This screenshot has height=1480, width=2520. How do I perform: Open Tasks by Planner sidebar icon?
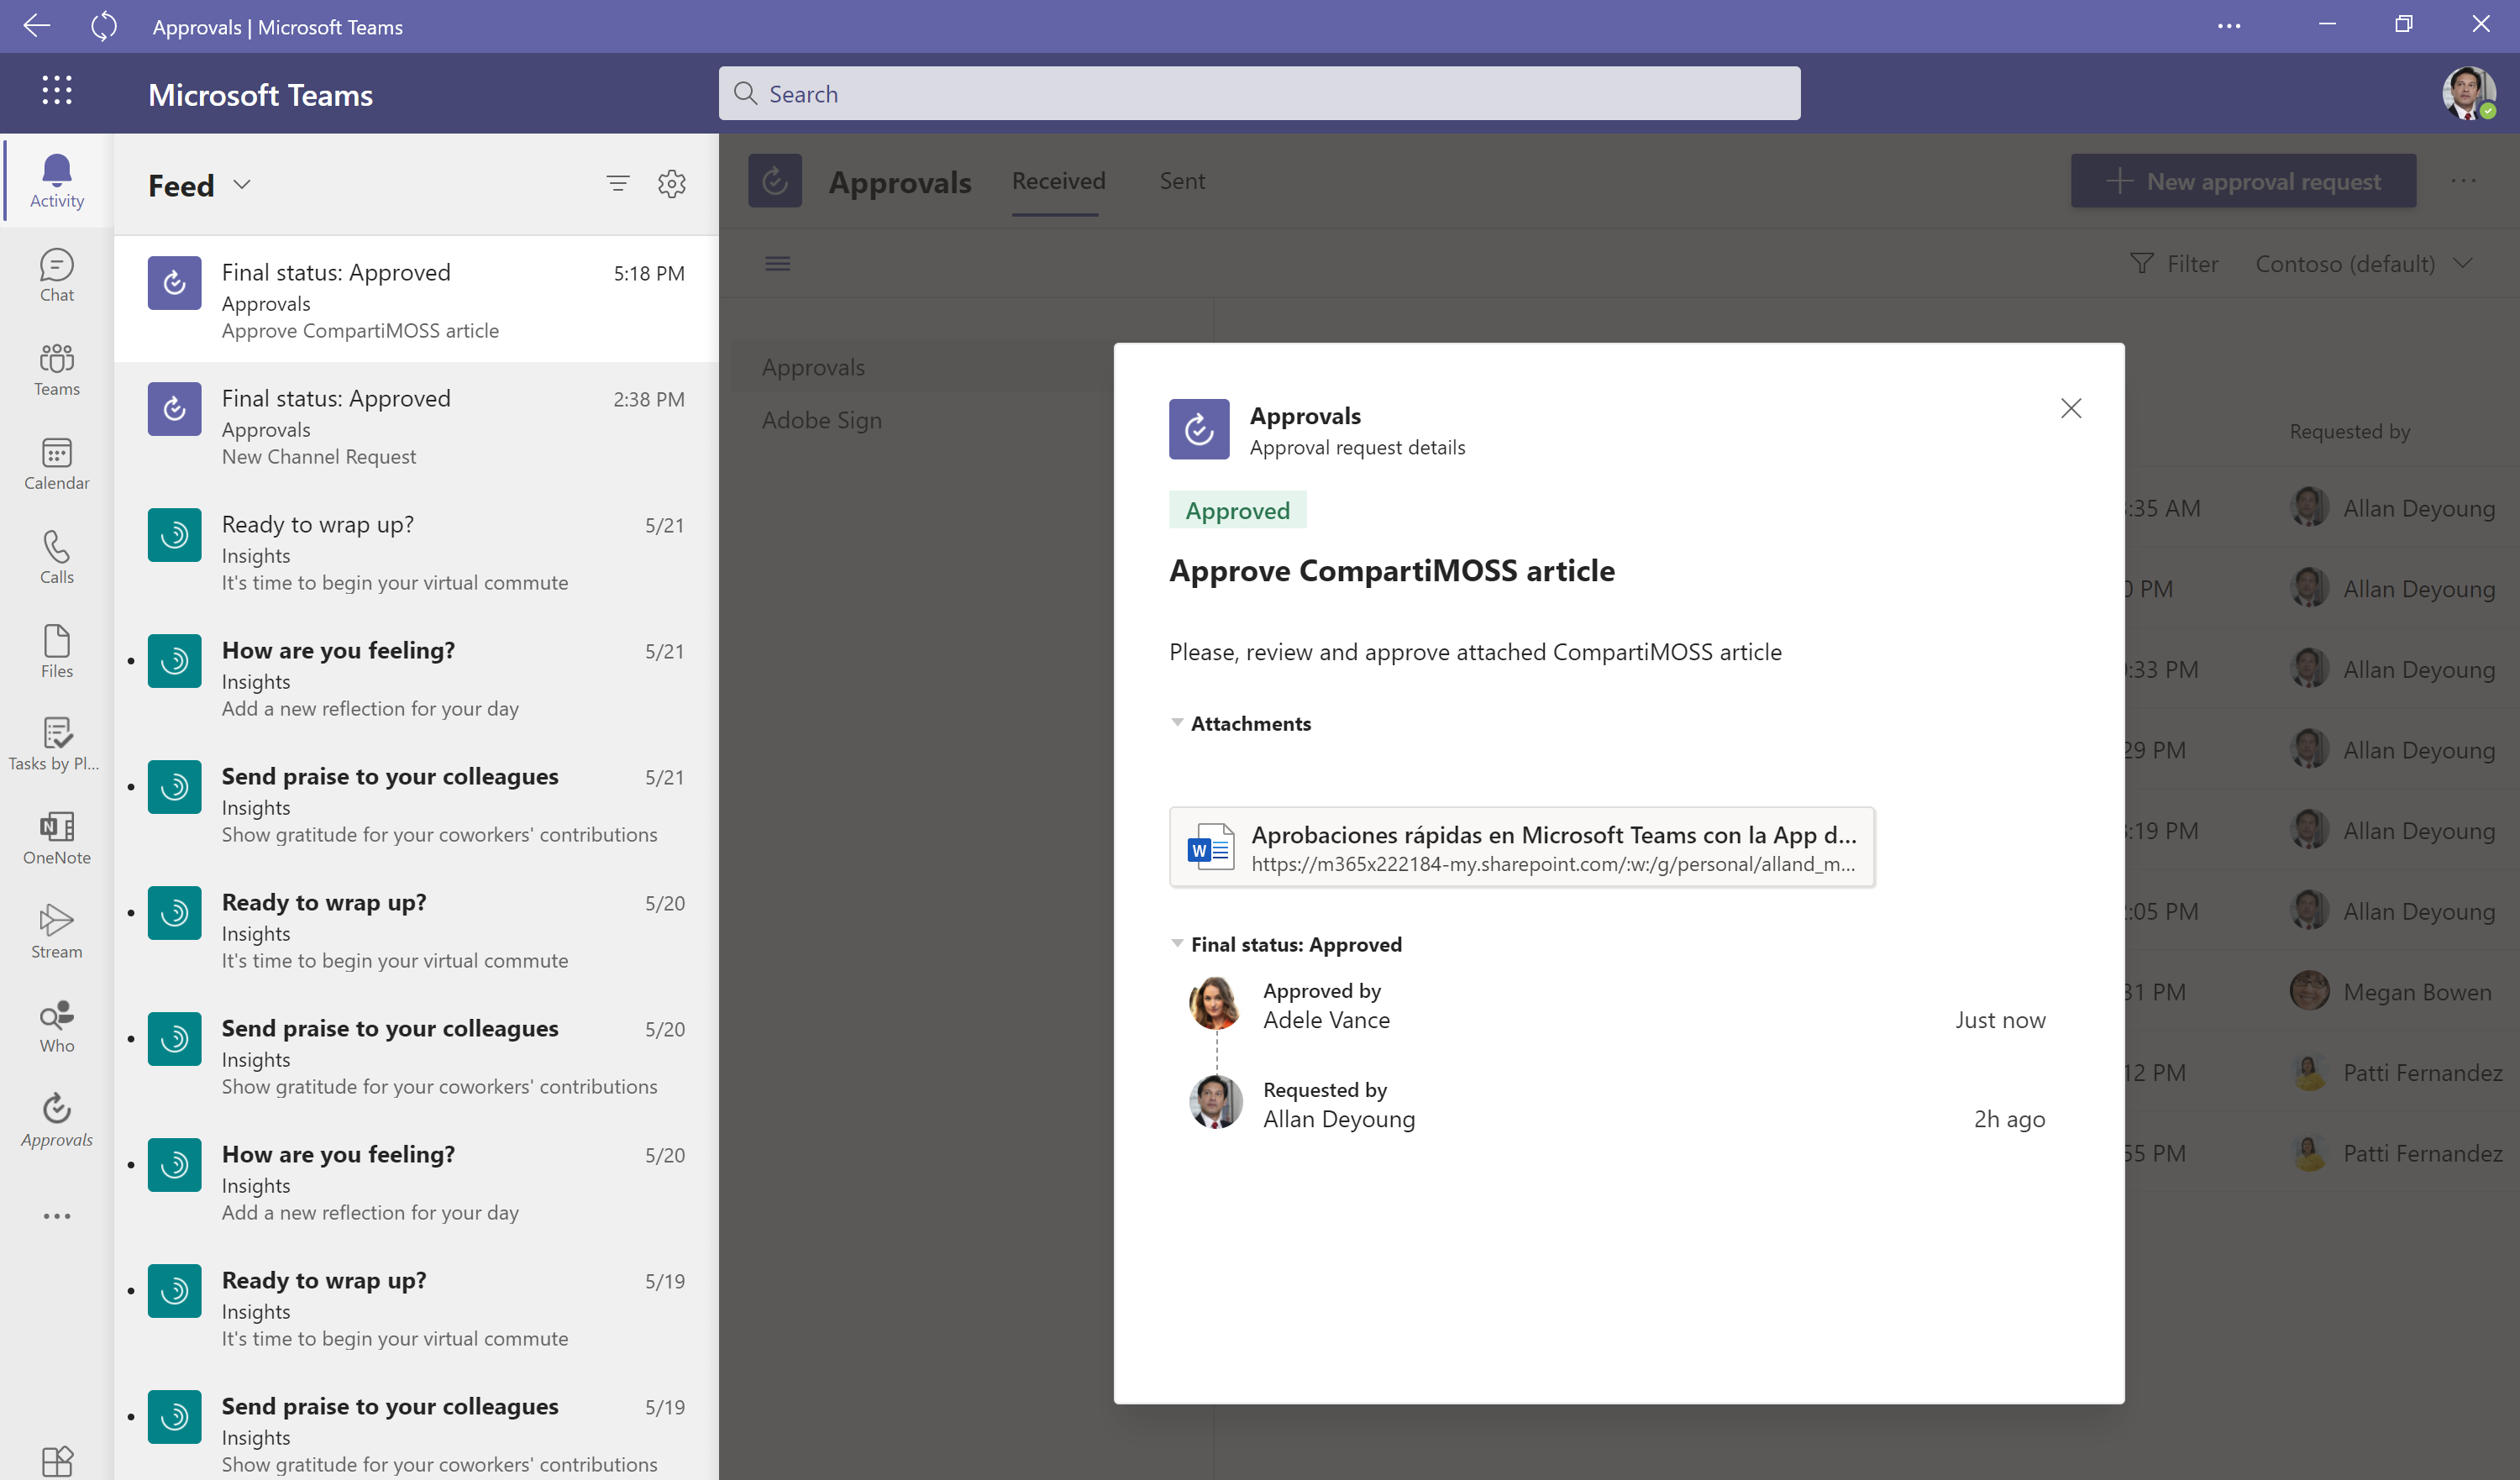coord(56,745)
